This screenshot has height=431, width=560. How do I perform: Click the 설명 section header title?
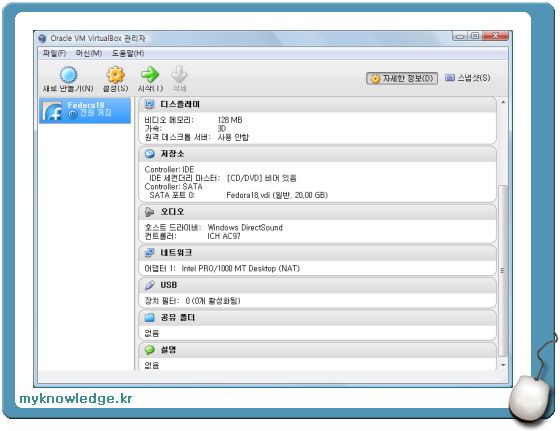pos(168,350)
